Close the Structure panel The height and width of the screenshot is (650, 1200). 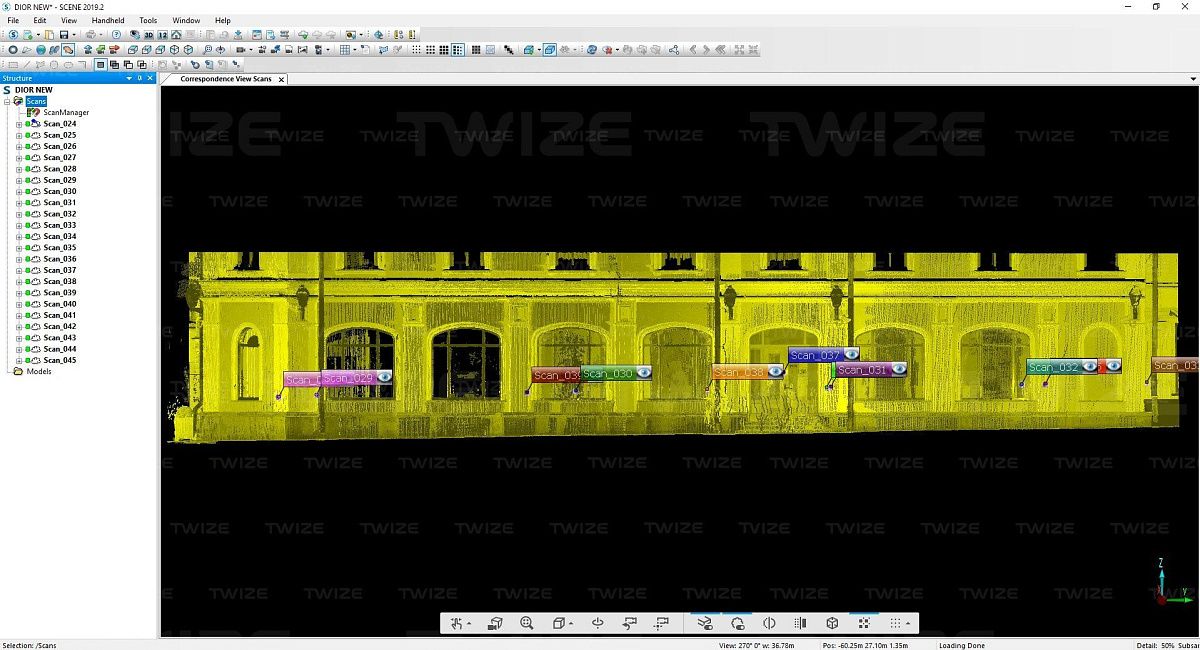[x=150, y=78]
